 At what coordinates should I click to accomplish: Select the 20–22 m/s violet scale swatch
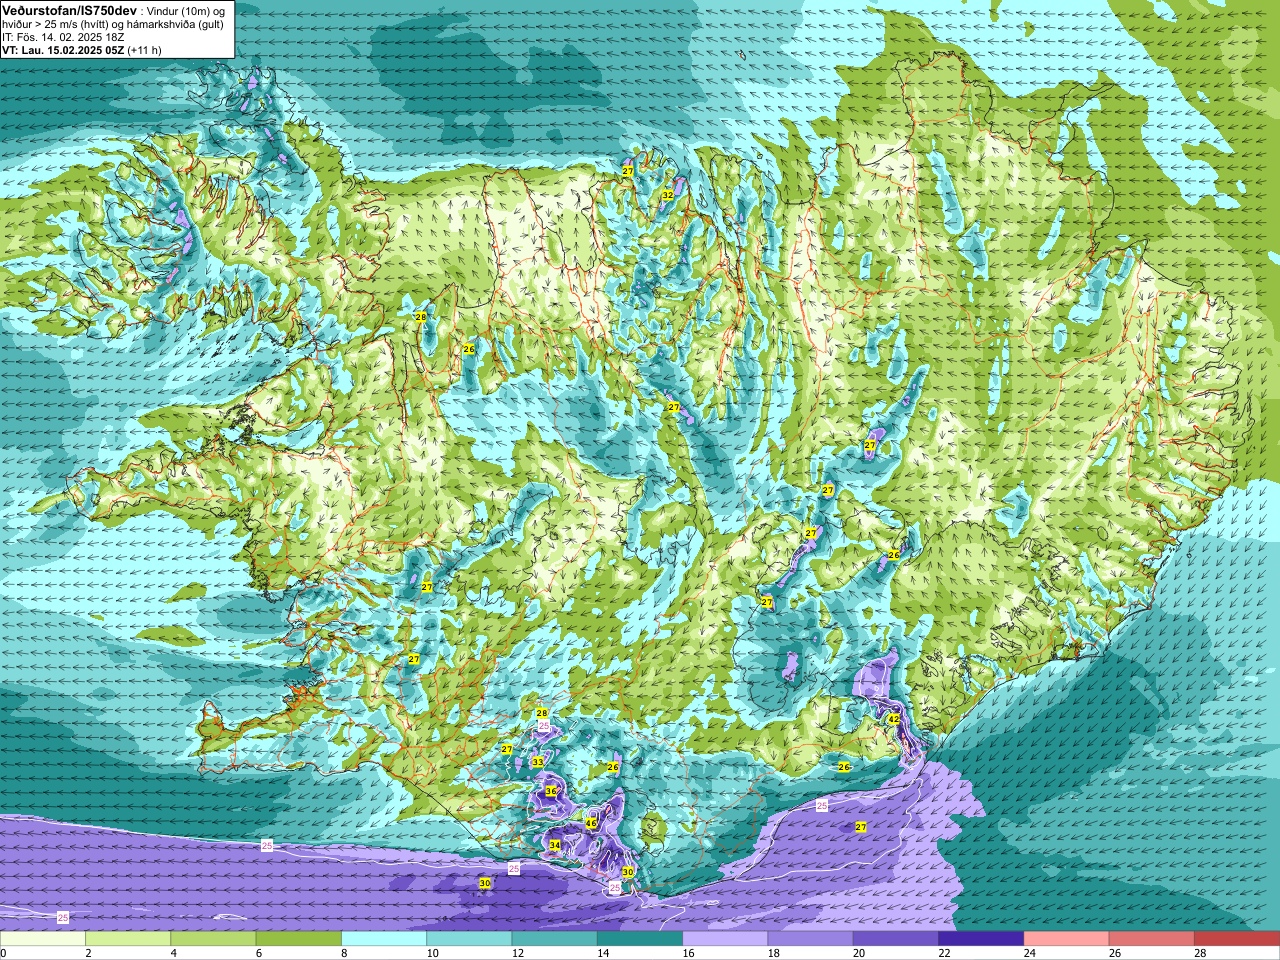896,939
